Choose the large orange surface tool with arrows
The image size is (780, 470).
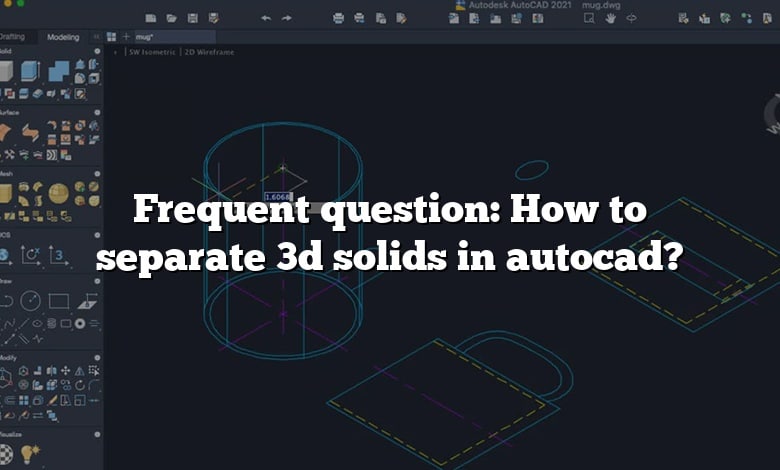point(30,132)
